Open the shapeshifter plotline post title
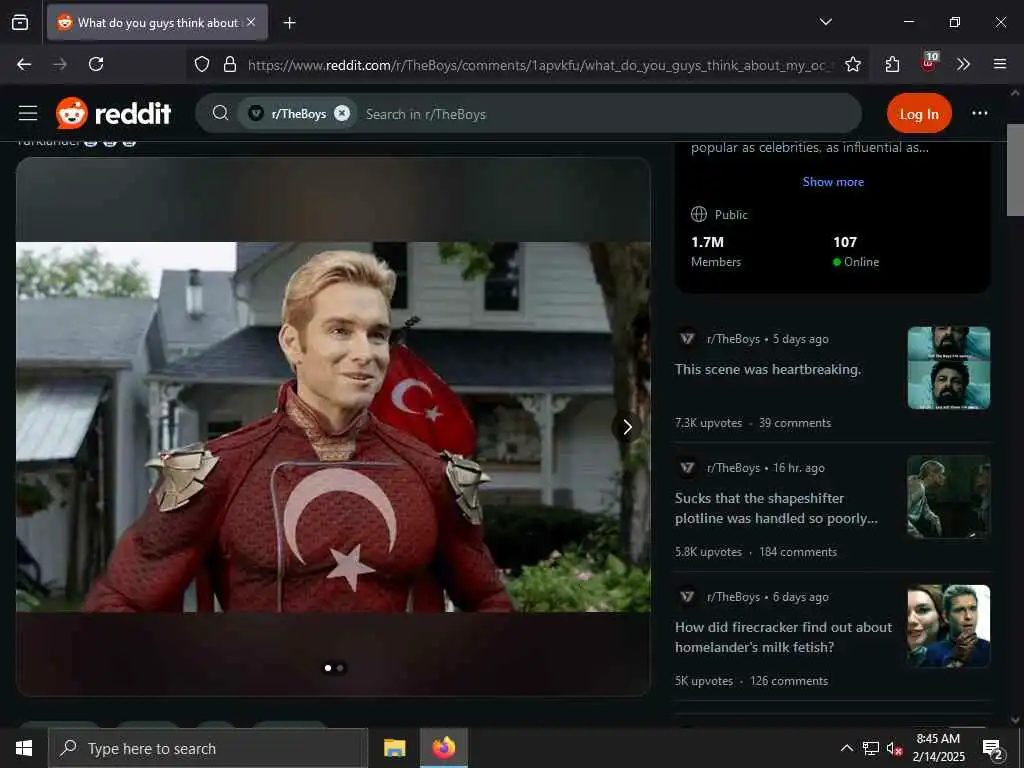 (x=776, y=507)
